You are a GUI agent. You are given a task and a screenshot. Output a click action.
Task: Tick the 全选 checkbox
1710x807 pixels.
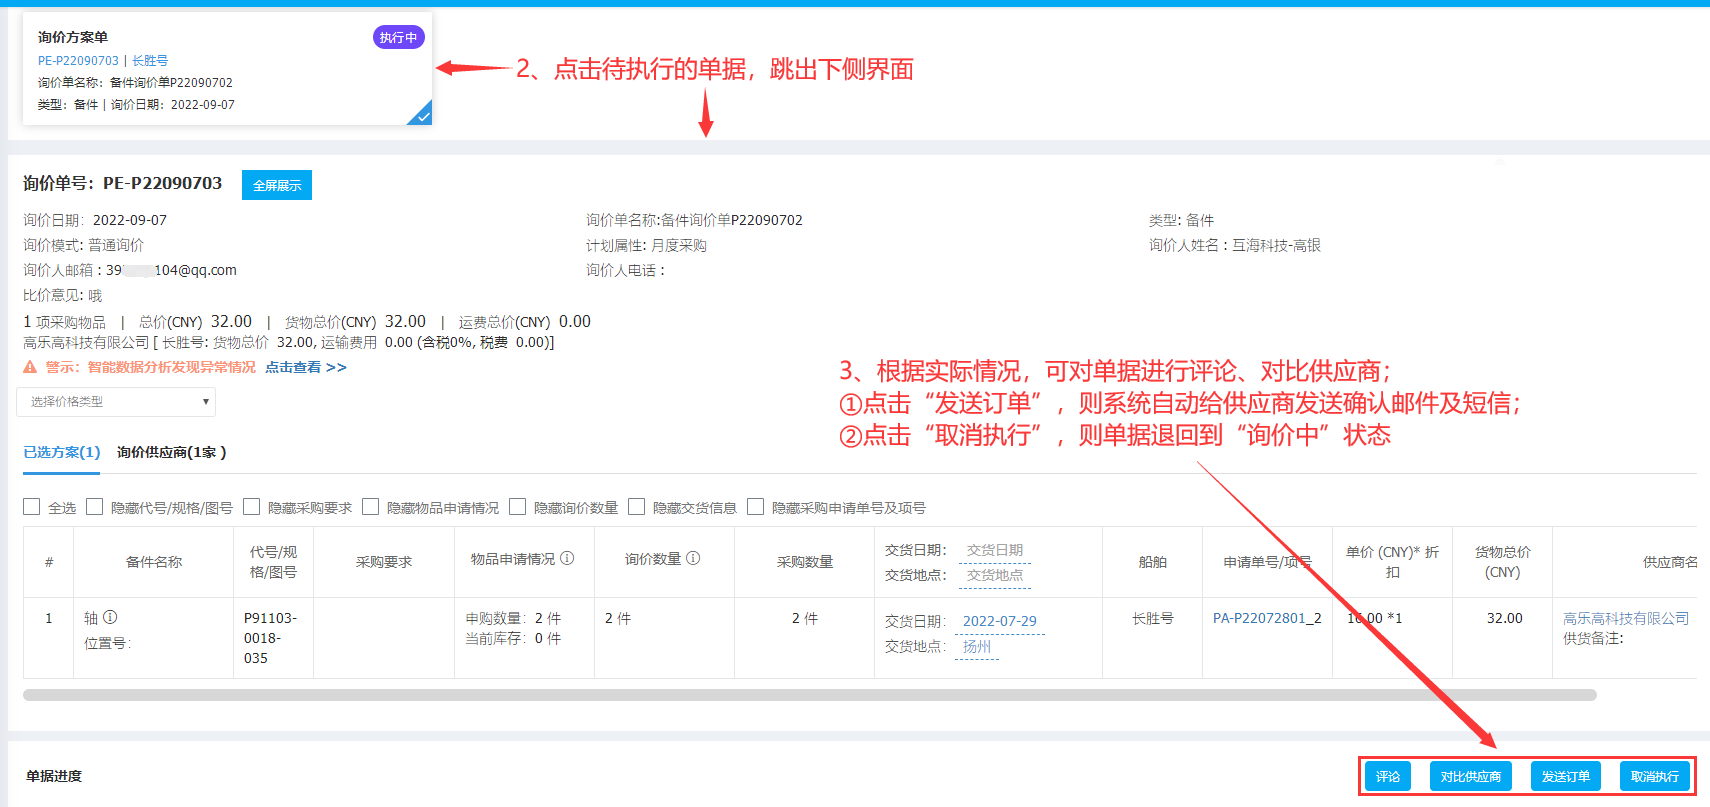32,507
